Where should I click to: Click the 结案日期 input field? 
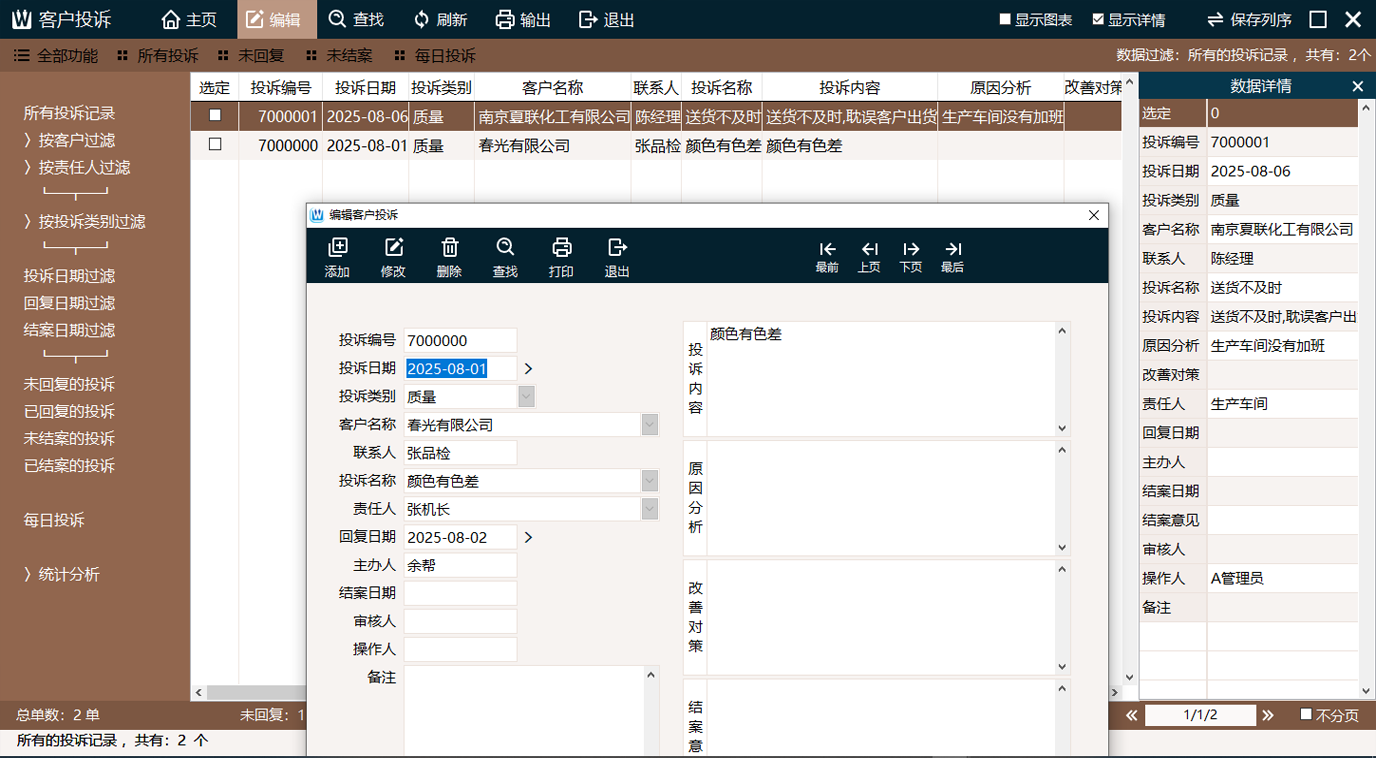(x=460, y=593)
